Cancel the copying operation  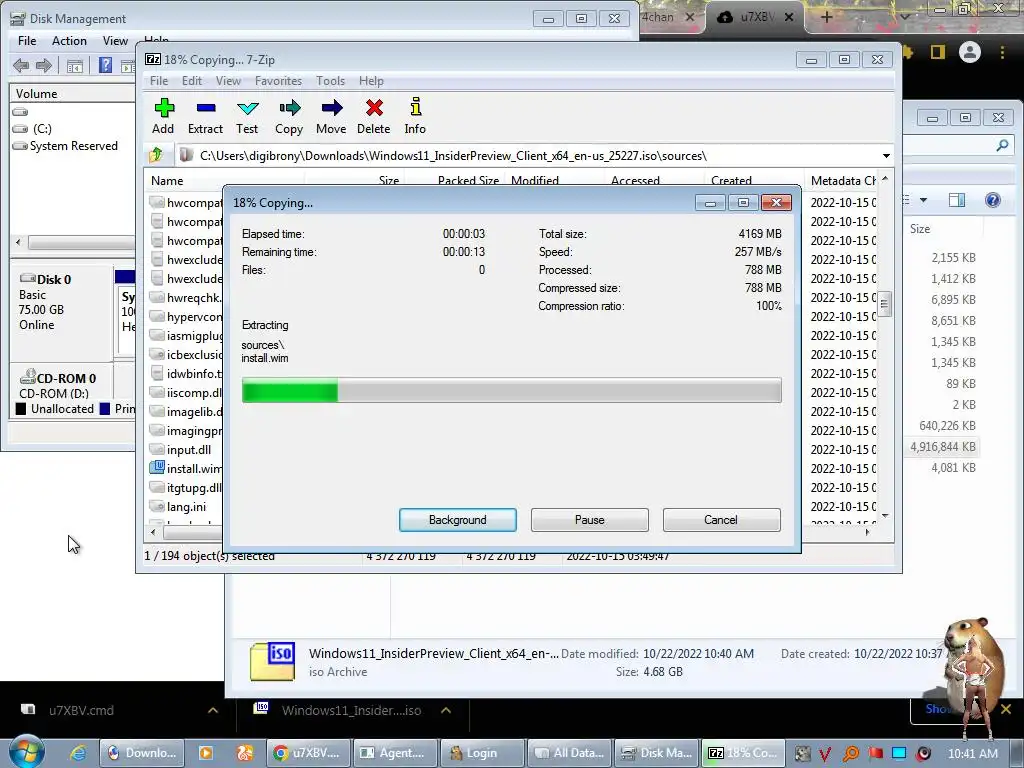coord(721,520)
